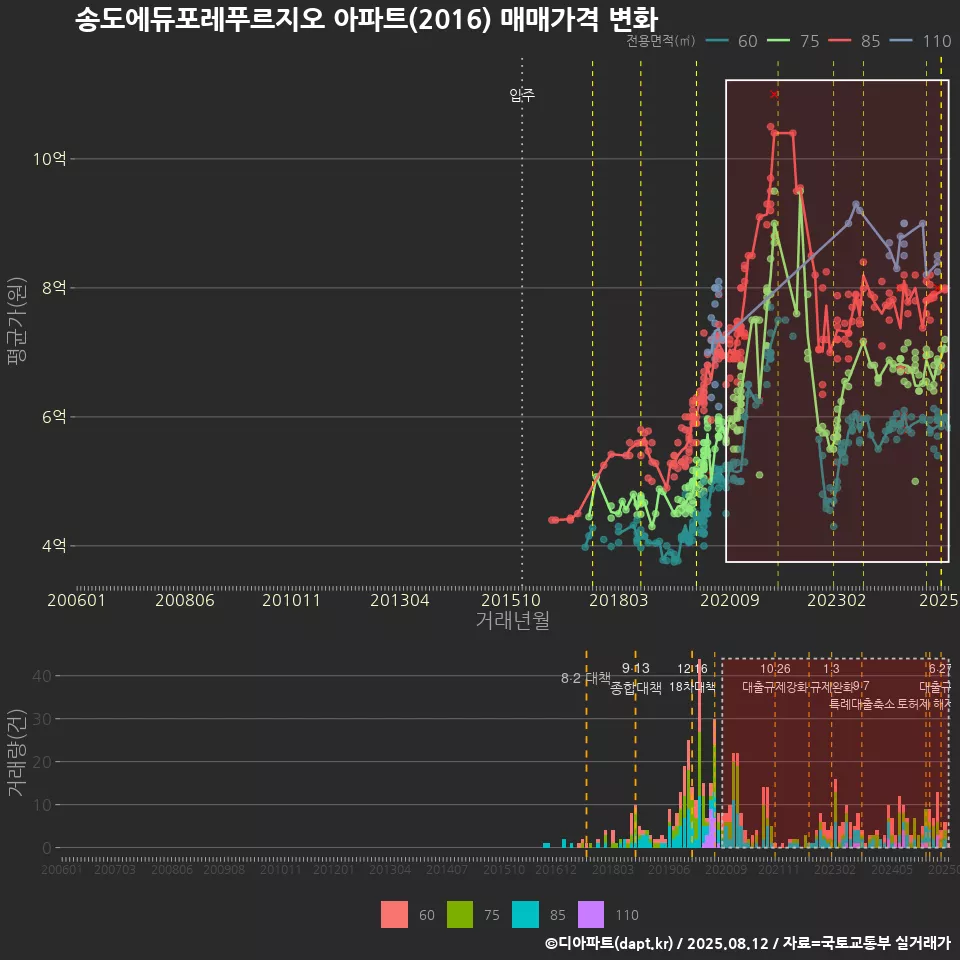Click 202405 on the volume chart axis
960x960 pixels.
point(891,869)
